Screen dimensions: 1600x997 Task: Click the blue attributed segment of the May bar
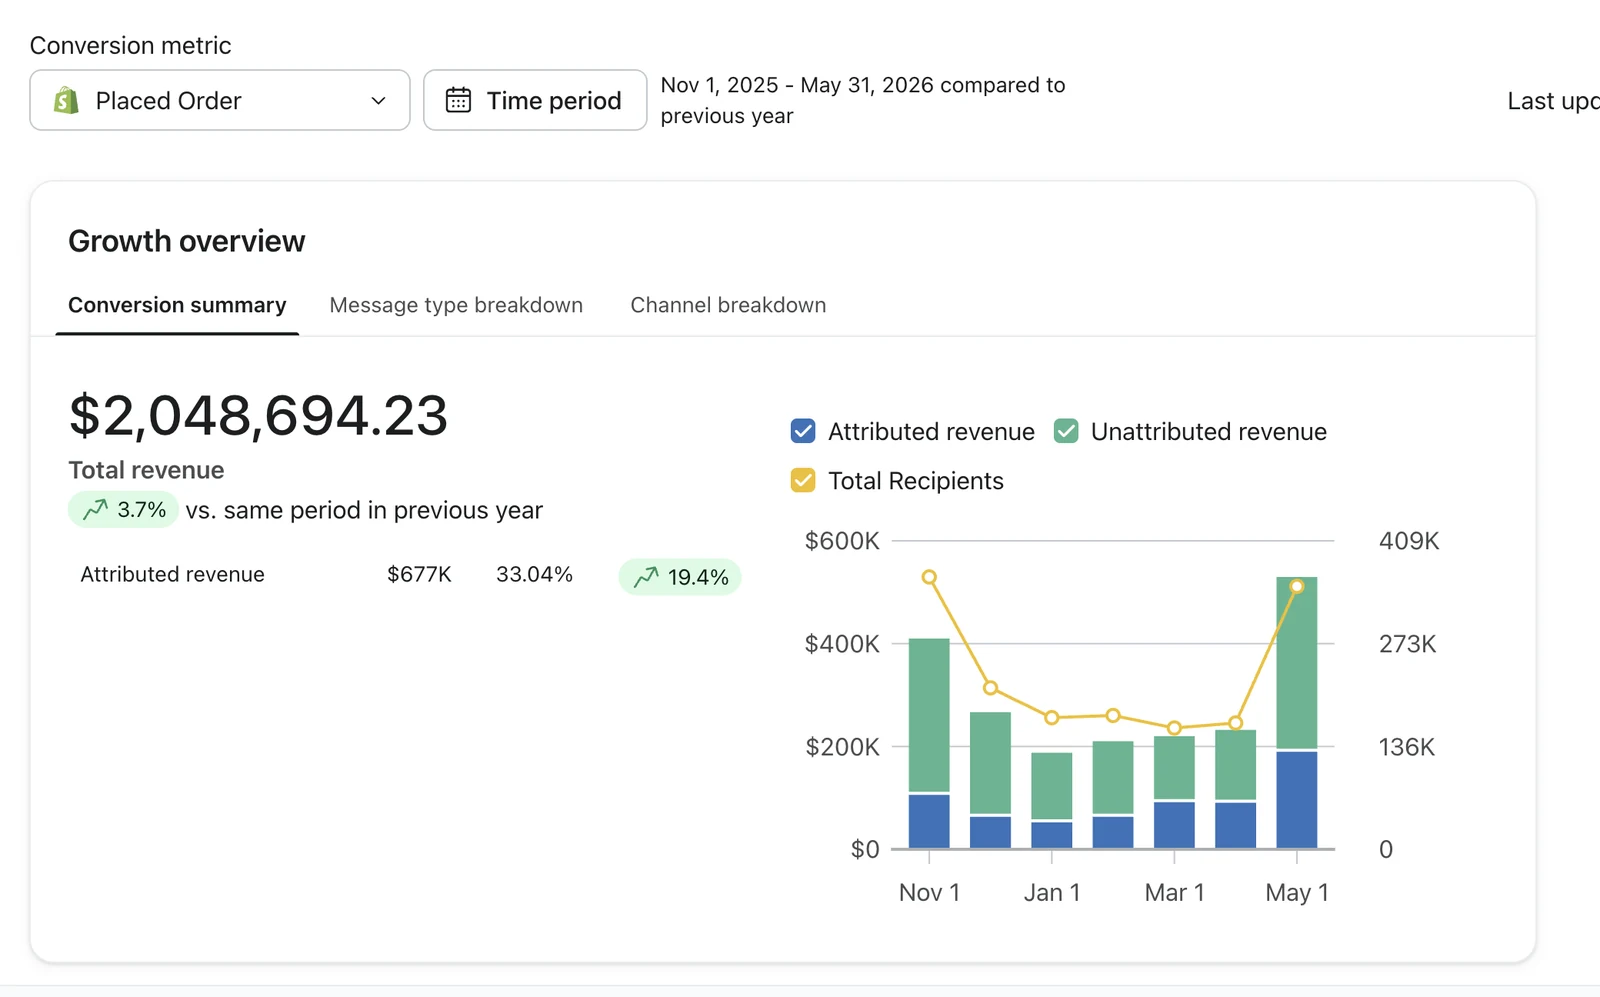pos(1297,800)
